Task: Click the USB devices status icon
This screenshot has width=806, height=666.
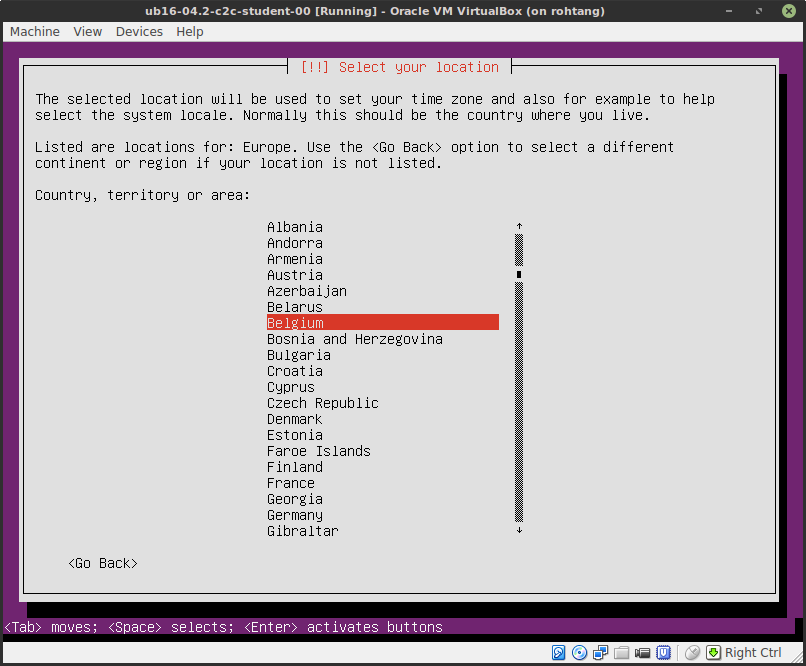Action: [x=663, y=652]
